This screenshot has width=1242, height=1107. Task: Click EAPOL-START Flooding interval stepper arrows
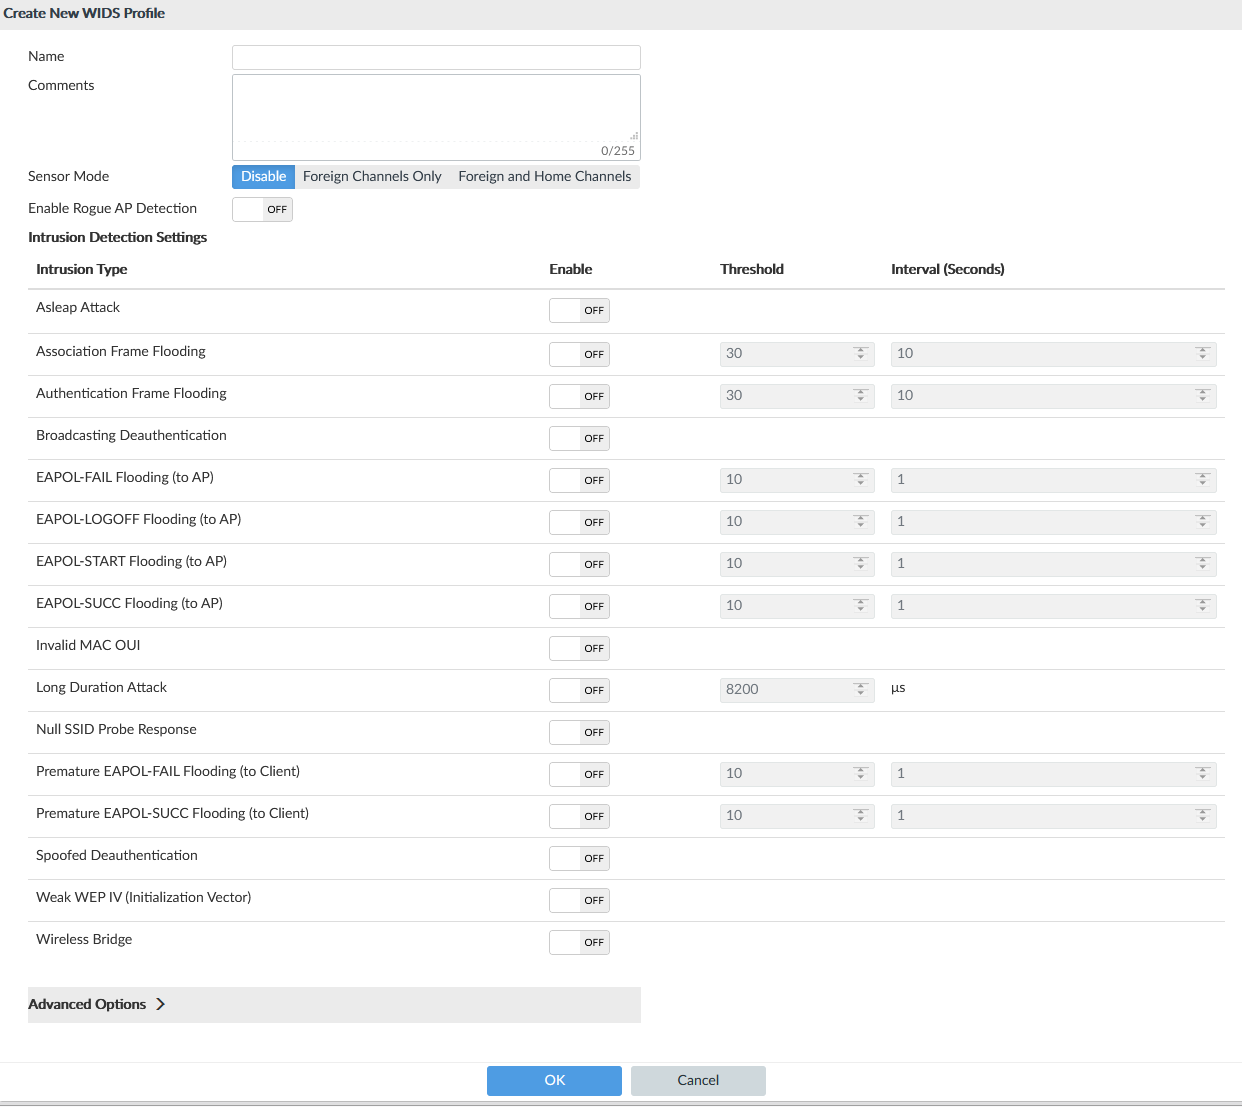click(x=1202, y=563)
